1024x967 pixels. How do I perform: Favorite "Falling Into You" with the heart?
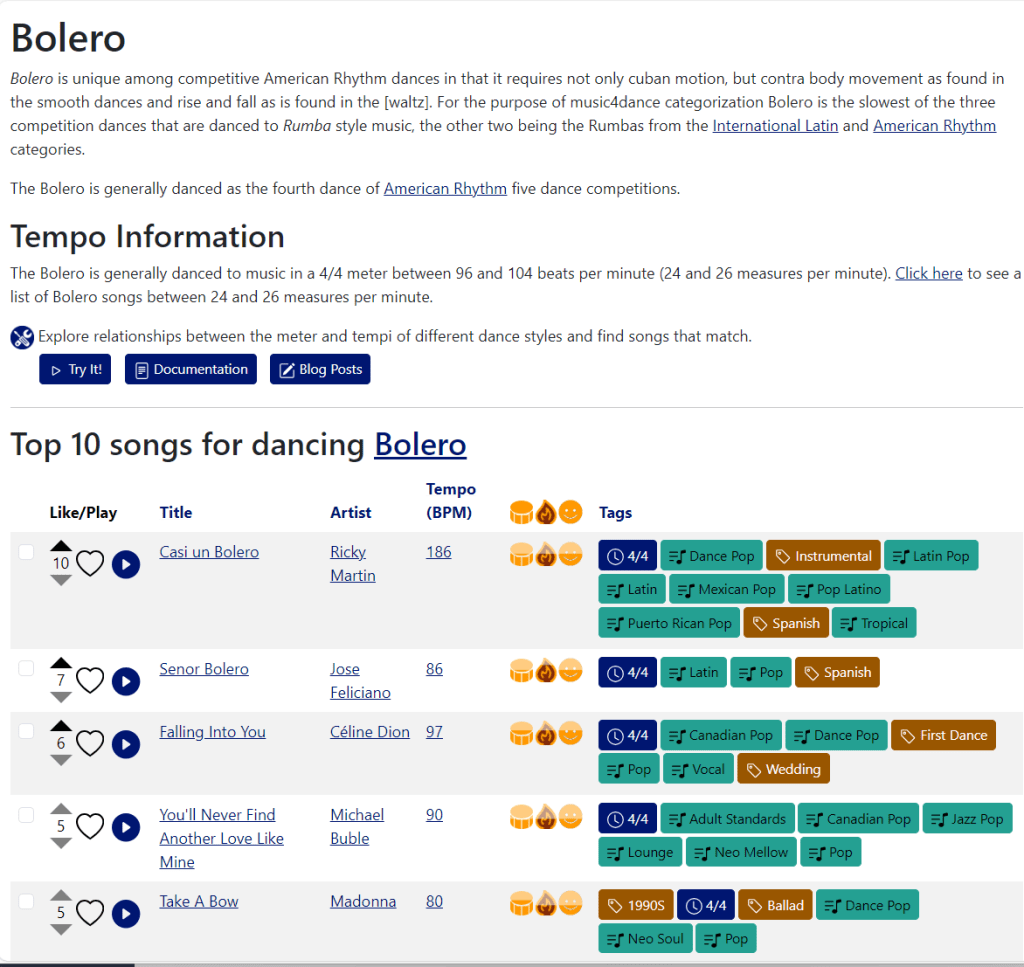tap(90, 744)
